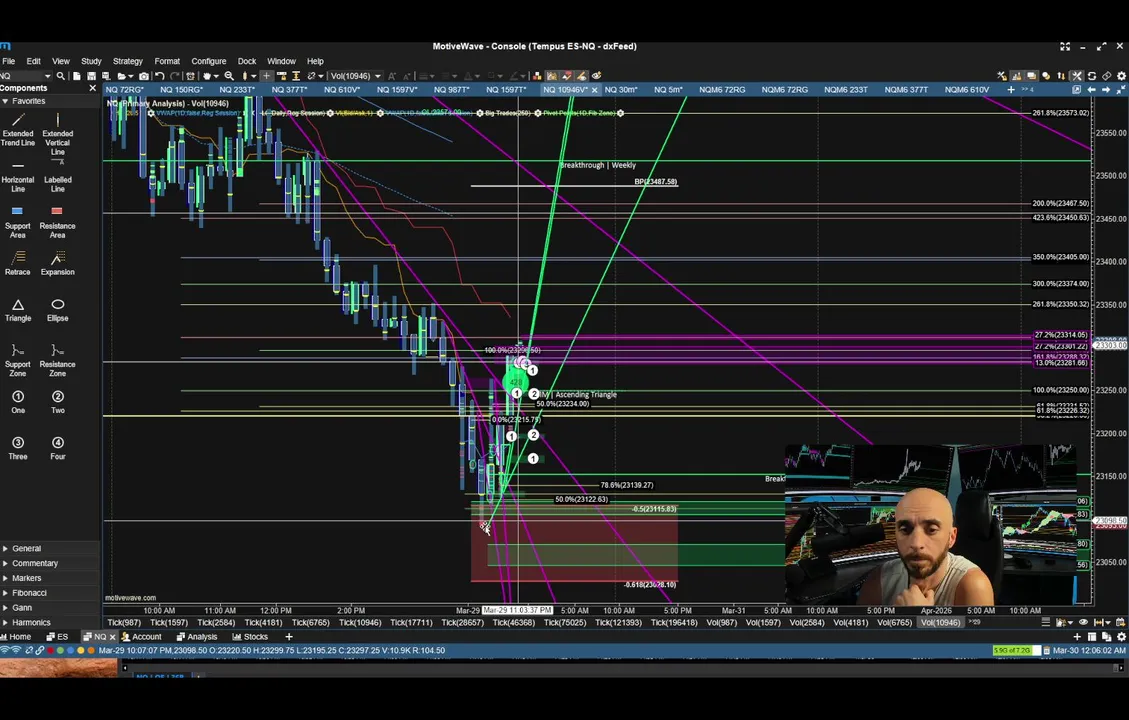Choose the Triangle shape tool
1129x720 pixels.
(x=18, y=310)
